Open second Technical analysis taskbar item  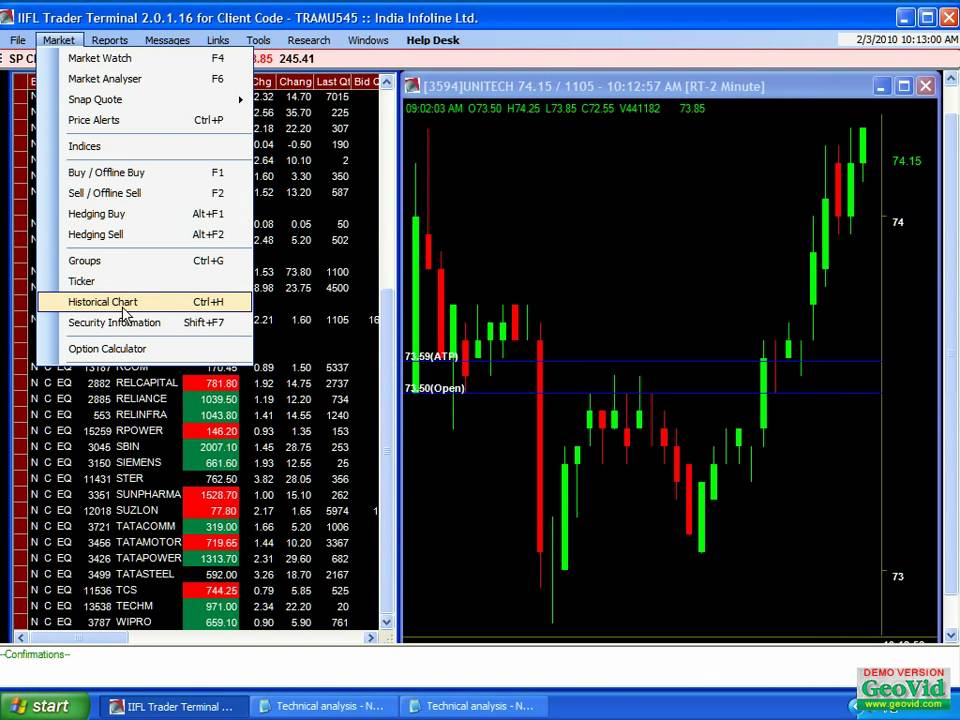point(474,707)
